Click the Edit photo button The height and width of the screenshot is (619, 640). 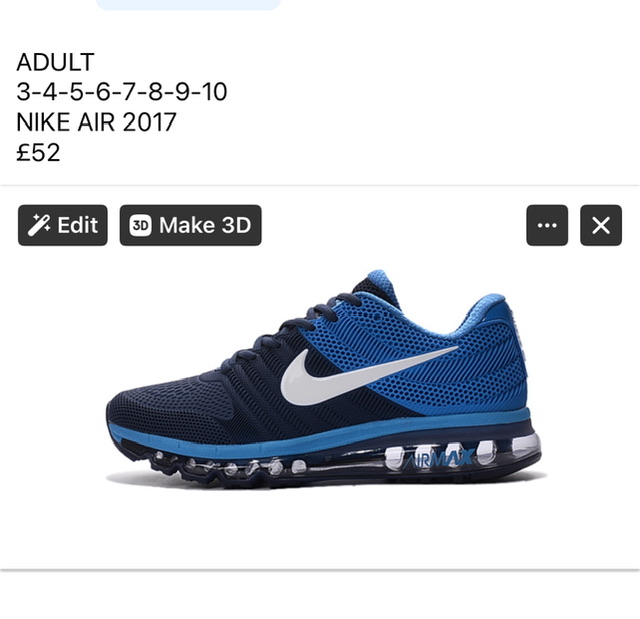pyautogui.click(x=62, y=225)
